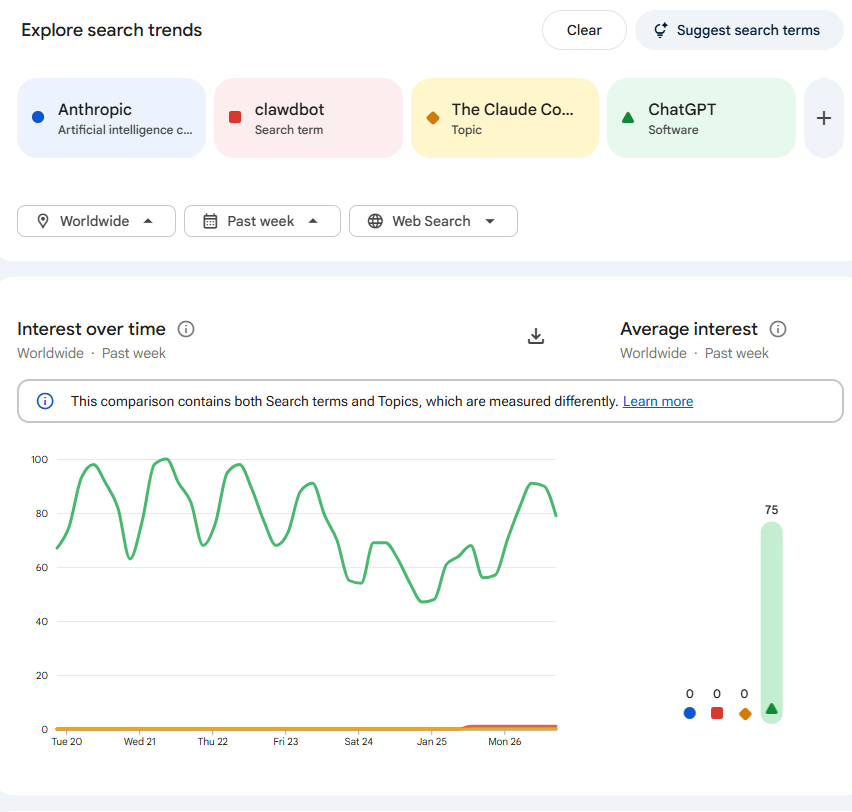This screenshot has width=852, height=812.
Task: Click the Tue 20 axis label
Action: (x=67, y=741)
